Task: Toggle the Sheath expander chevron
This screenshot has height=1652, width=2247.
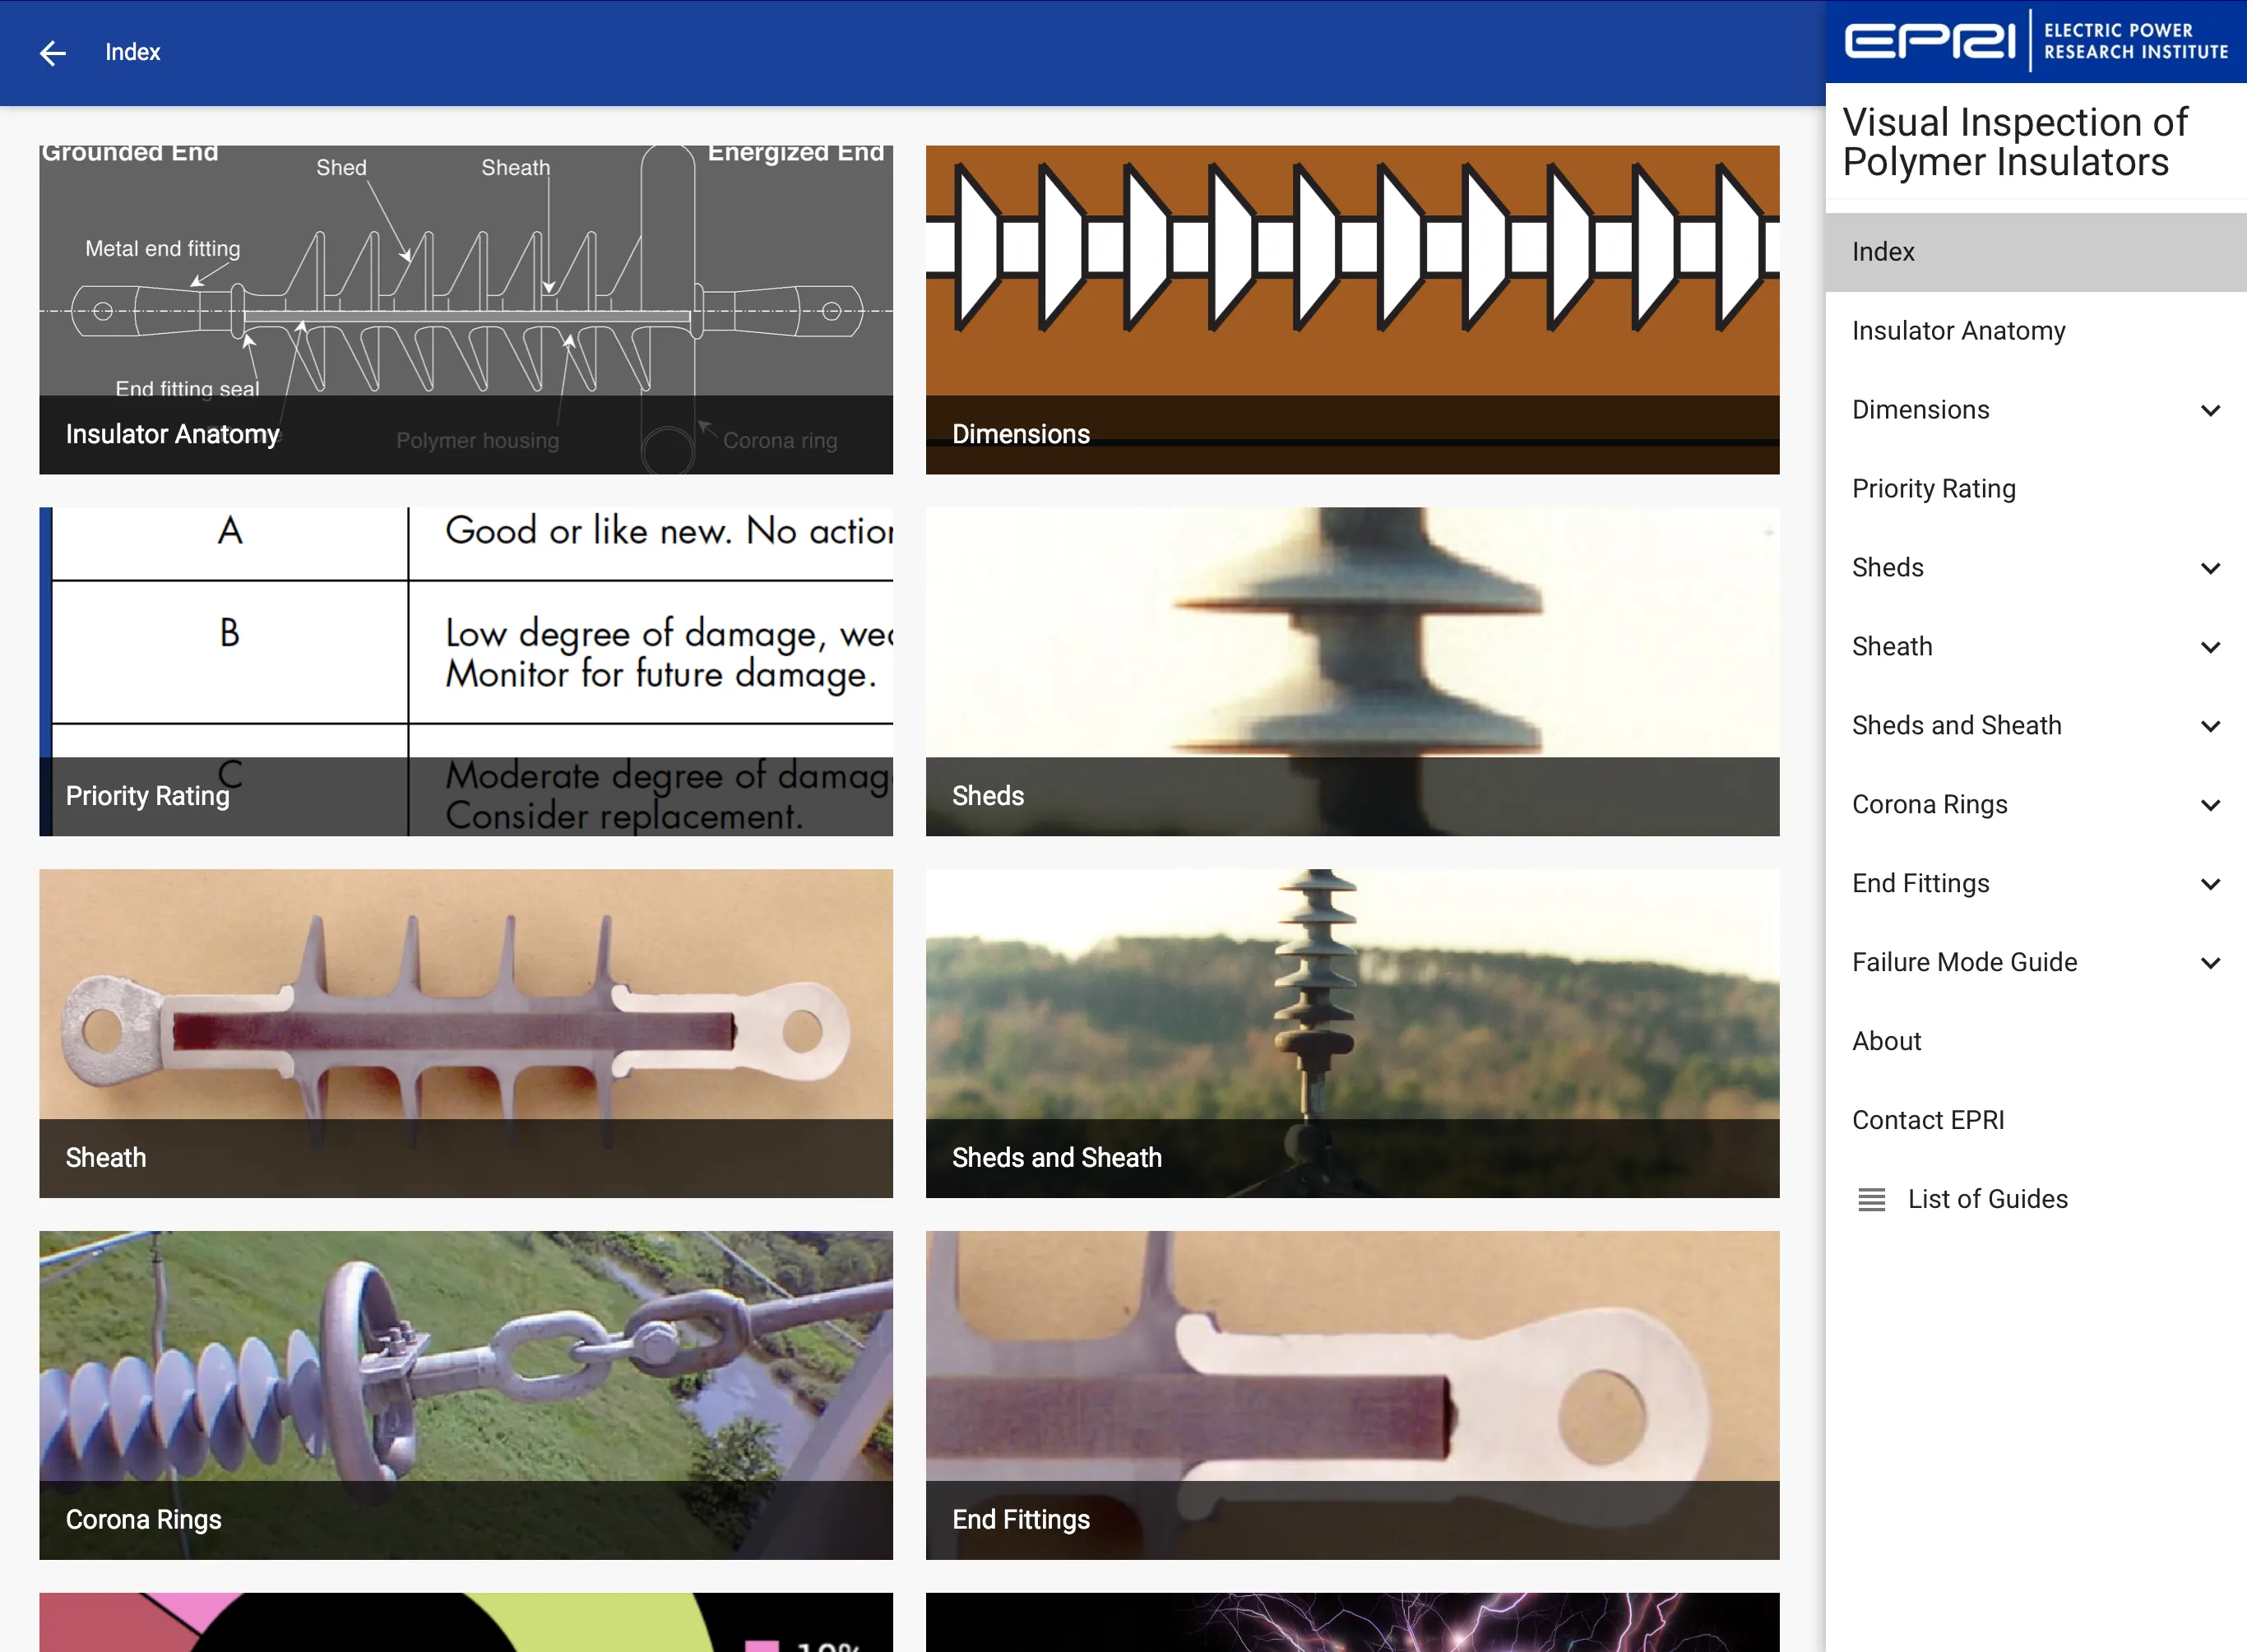Action: (x=2205, y=646)
